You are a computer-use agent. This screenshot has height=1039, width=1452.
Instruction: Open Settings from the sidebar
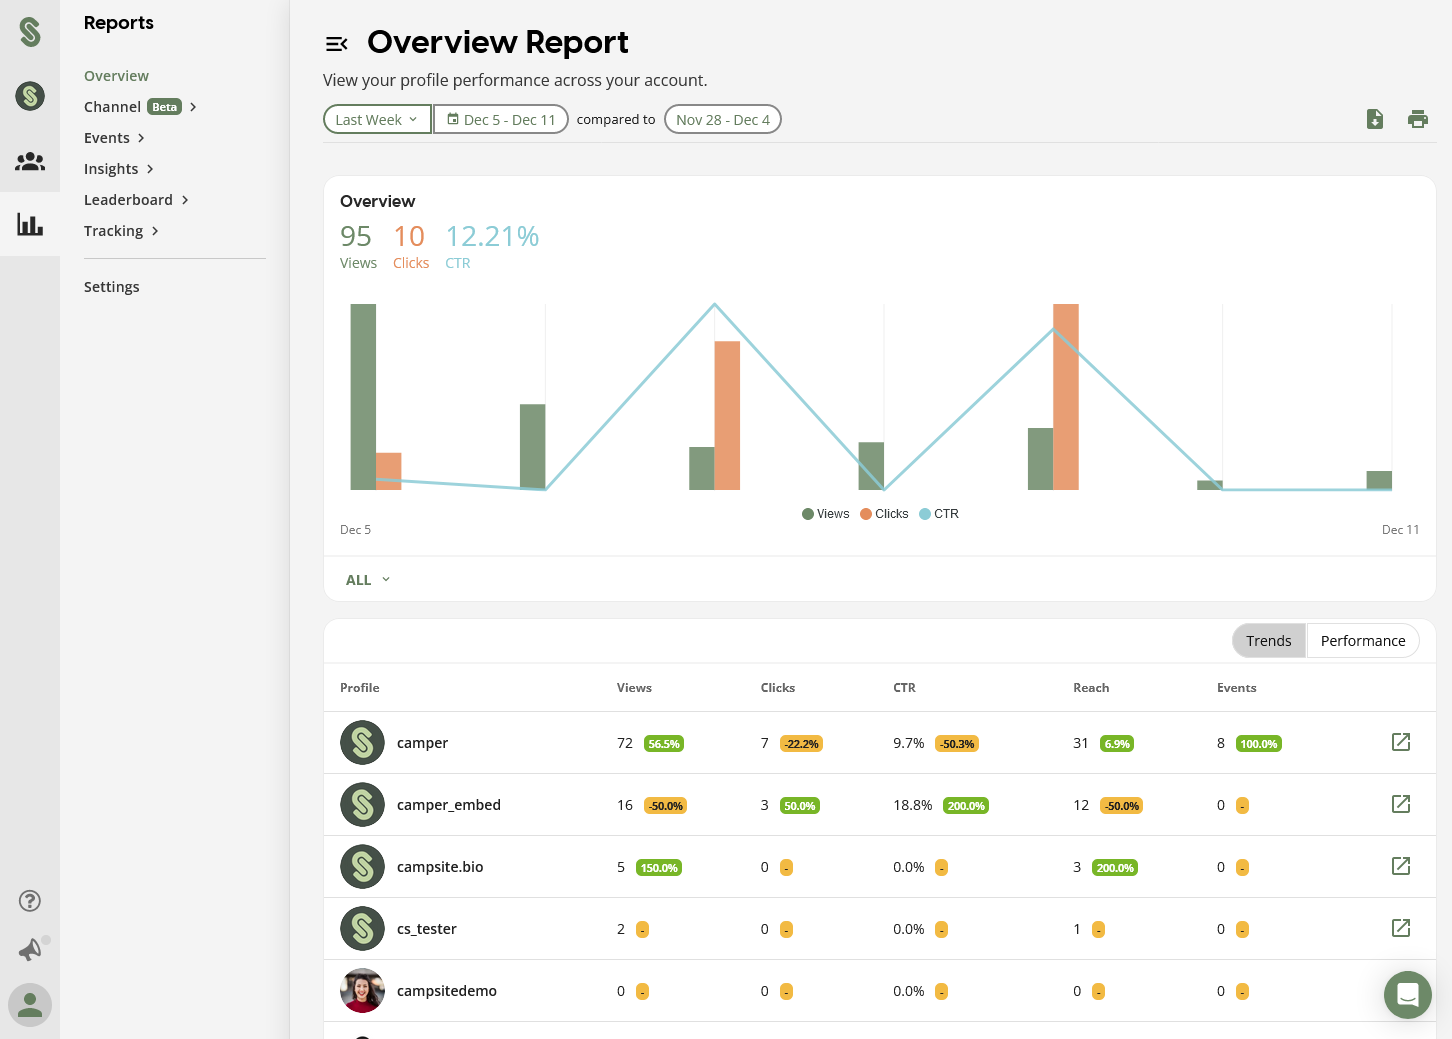pos(111,287)
